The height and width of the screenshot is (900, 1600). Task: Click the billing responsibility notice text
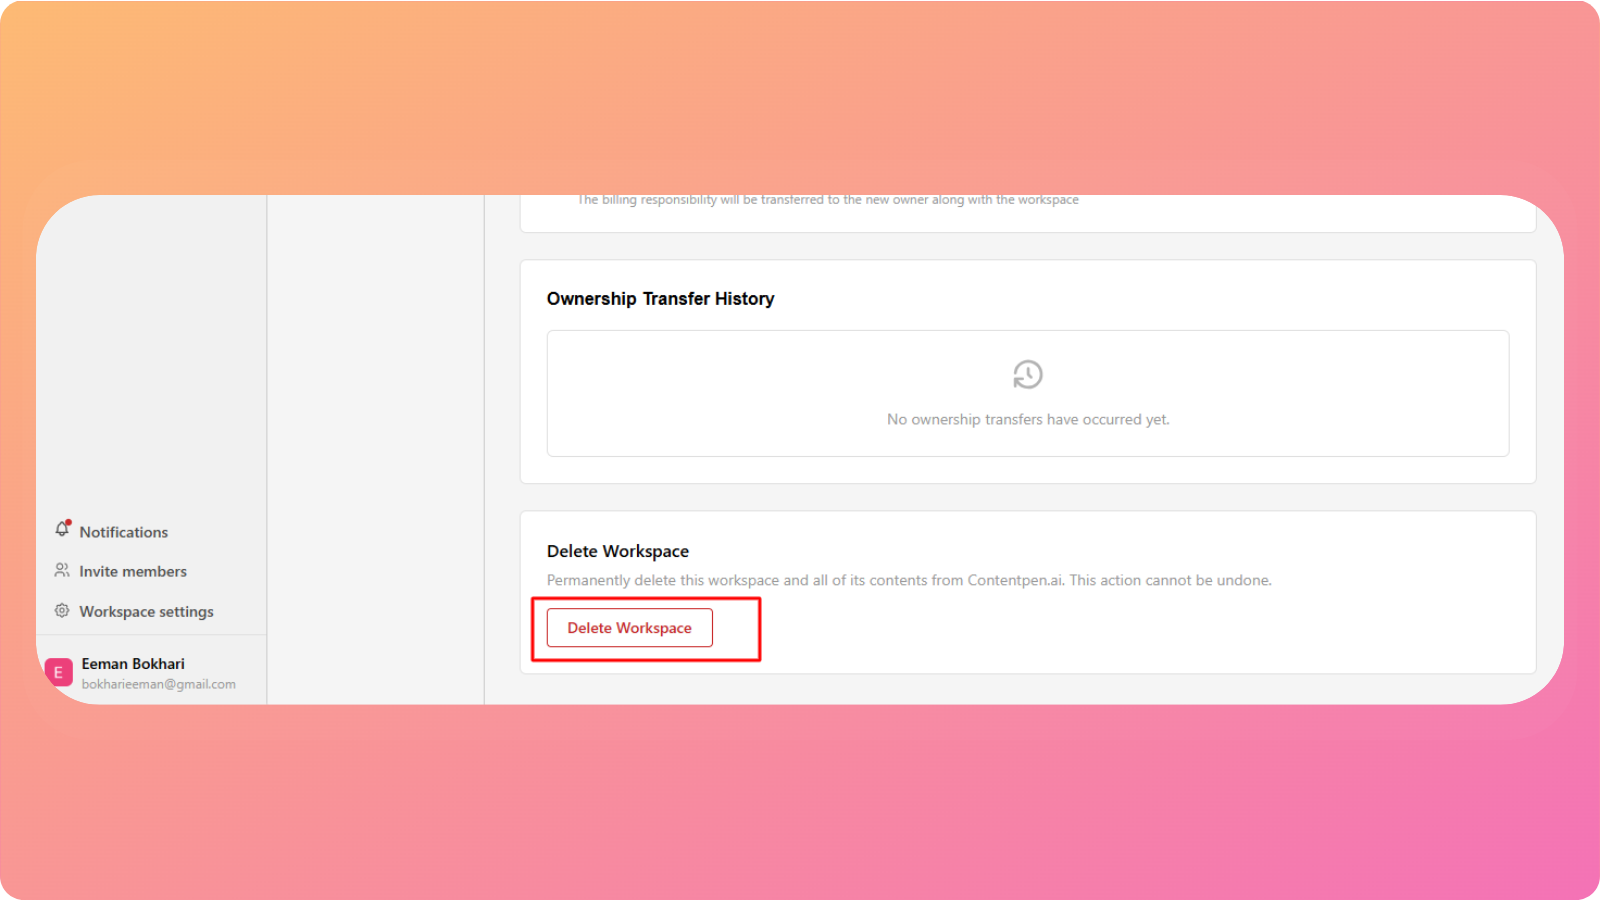[828, 201]
